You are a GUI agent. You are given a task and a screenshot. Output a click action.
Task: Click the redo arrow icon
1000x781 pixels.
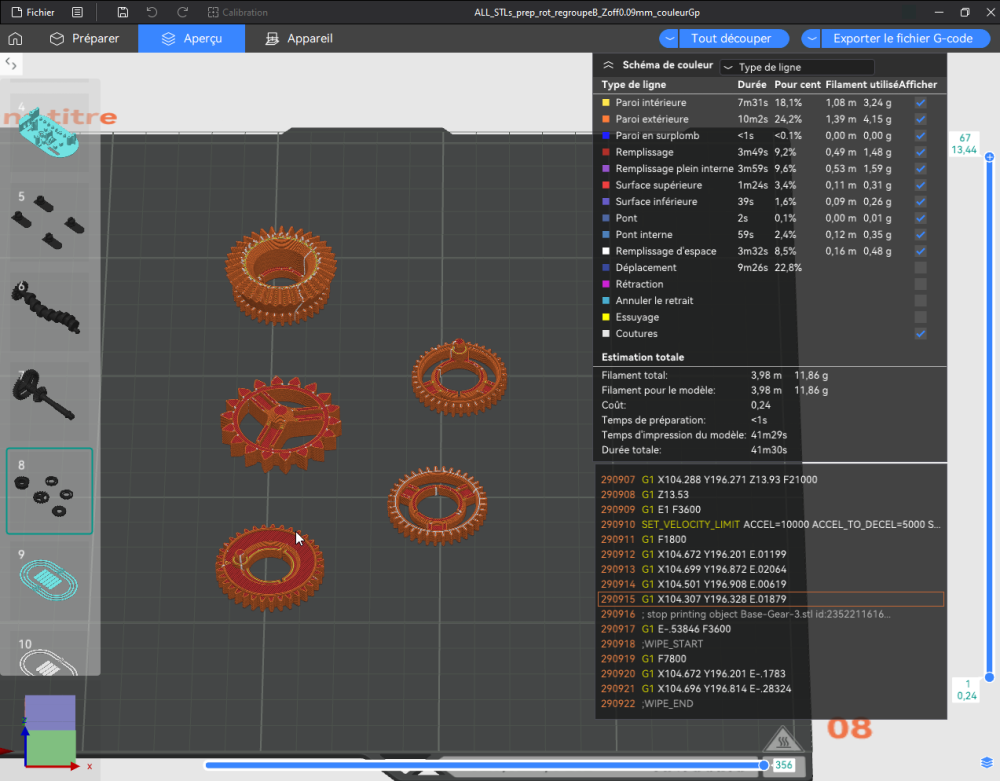tap(182, 12)
